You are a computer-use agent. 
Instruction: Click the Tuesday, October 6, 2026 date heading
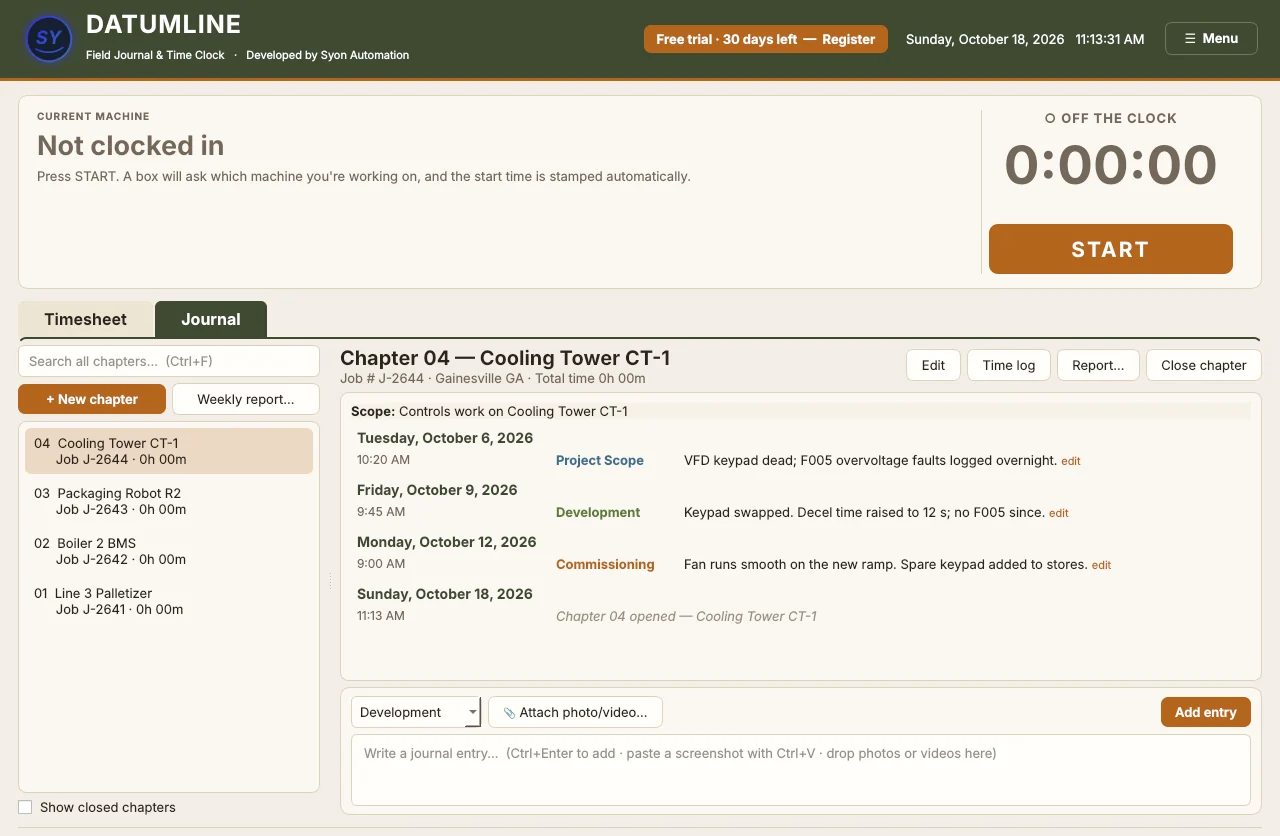(x=445, y=438)
